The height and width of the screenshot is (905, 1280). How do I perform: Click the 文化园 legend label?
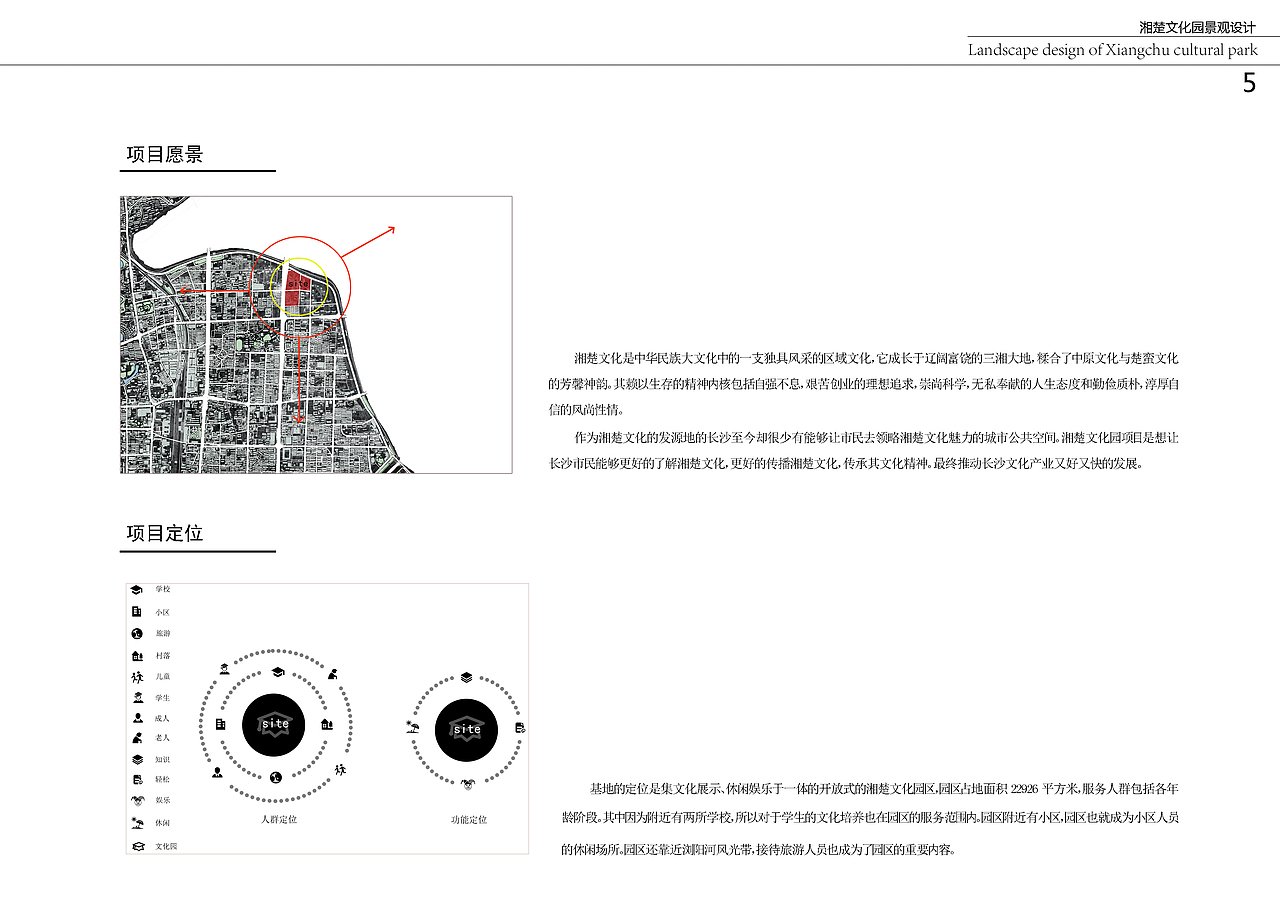[x=166, y=847]
